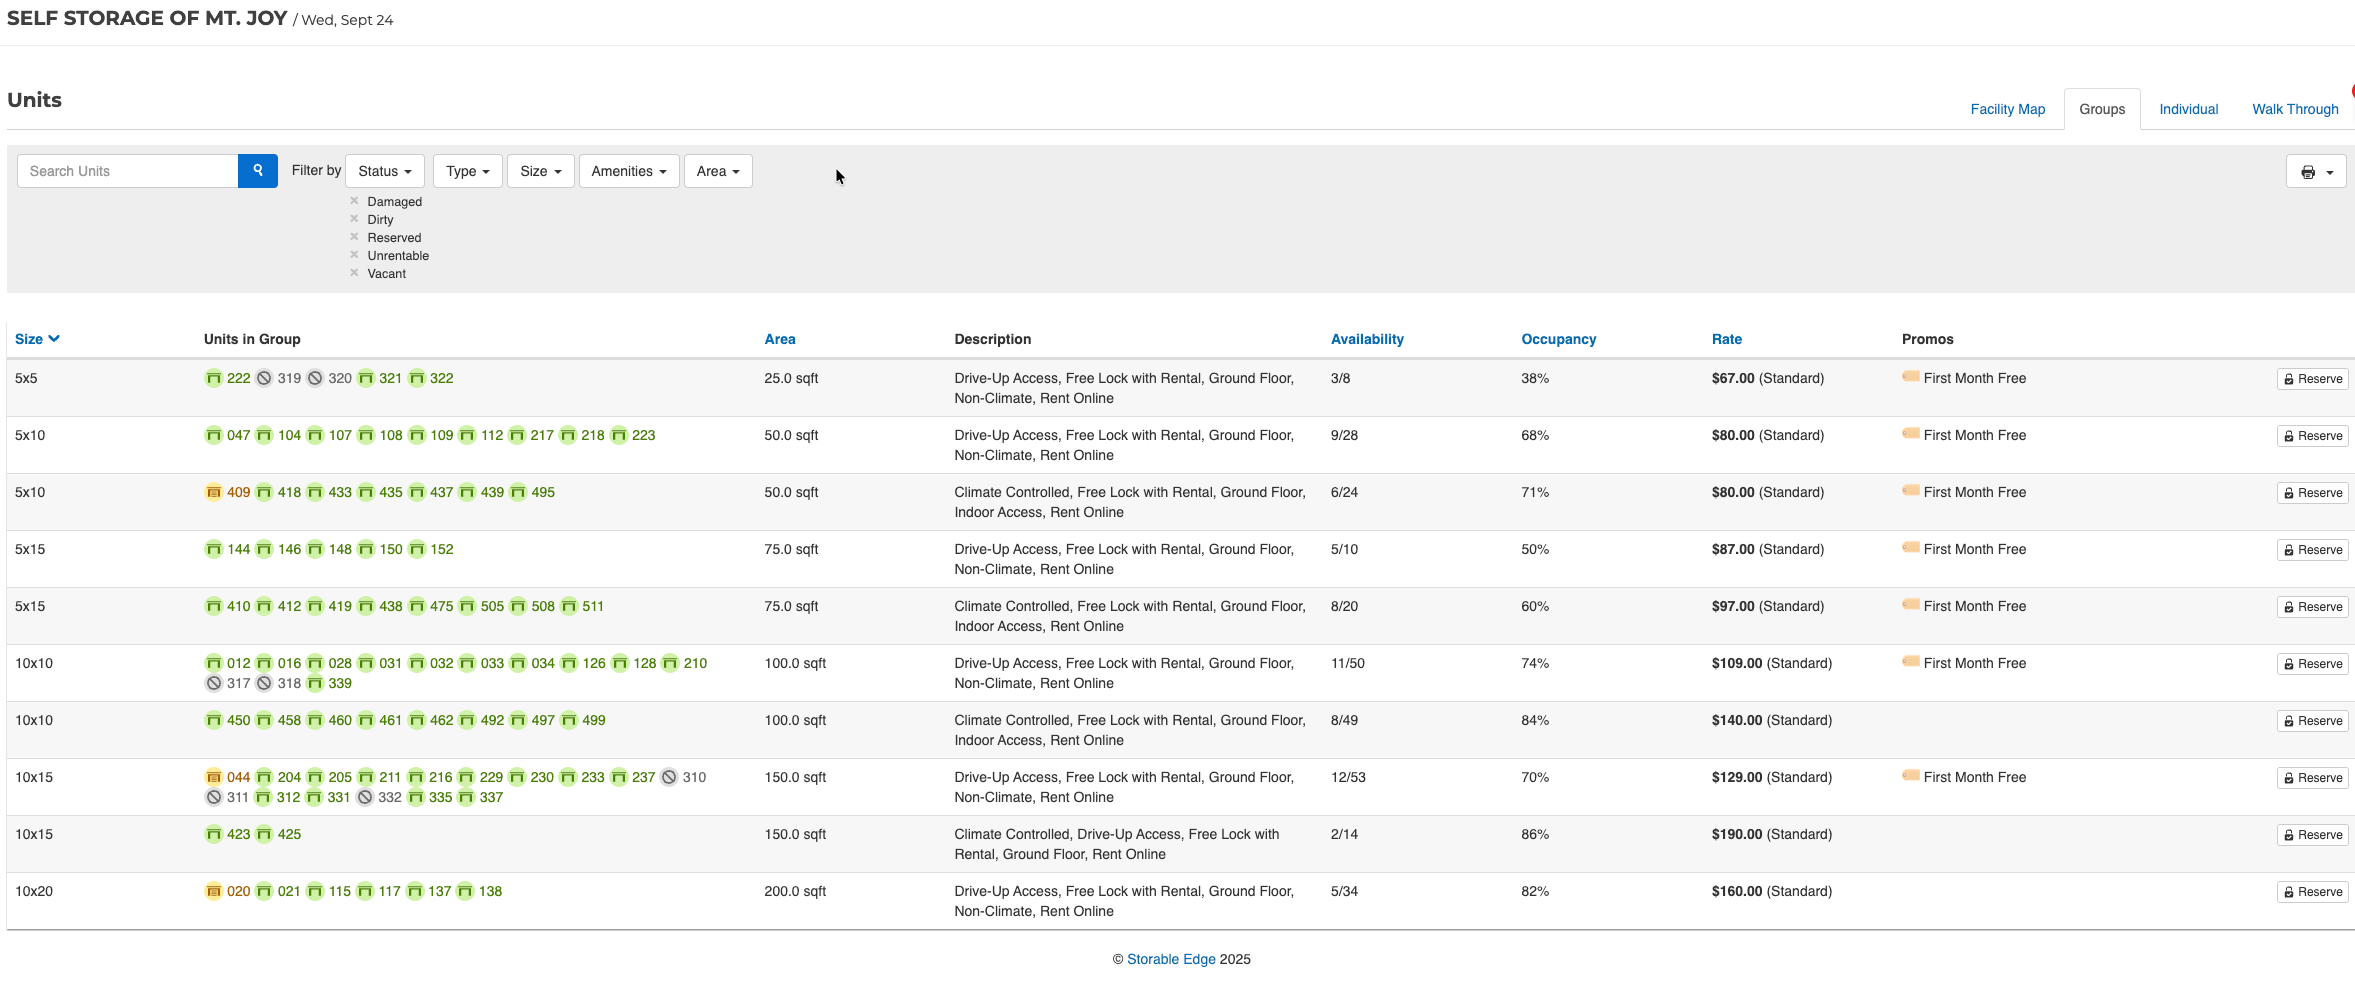
Task: Switch to the Facility Map tab
Action: coord(2007,110)
